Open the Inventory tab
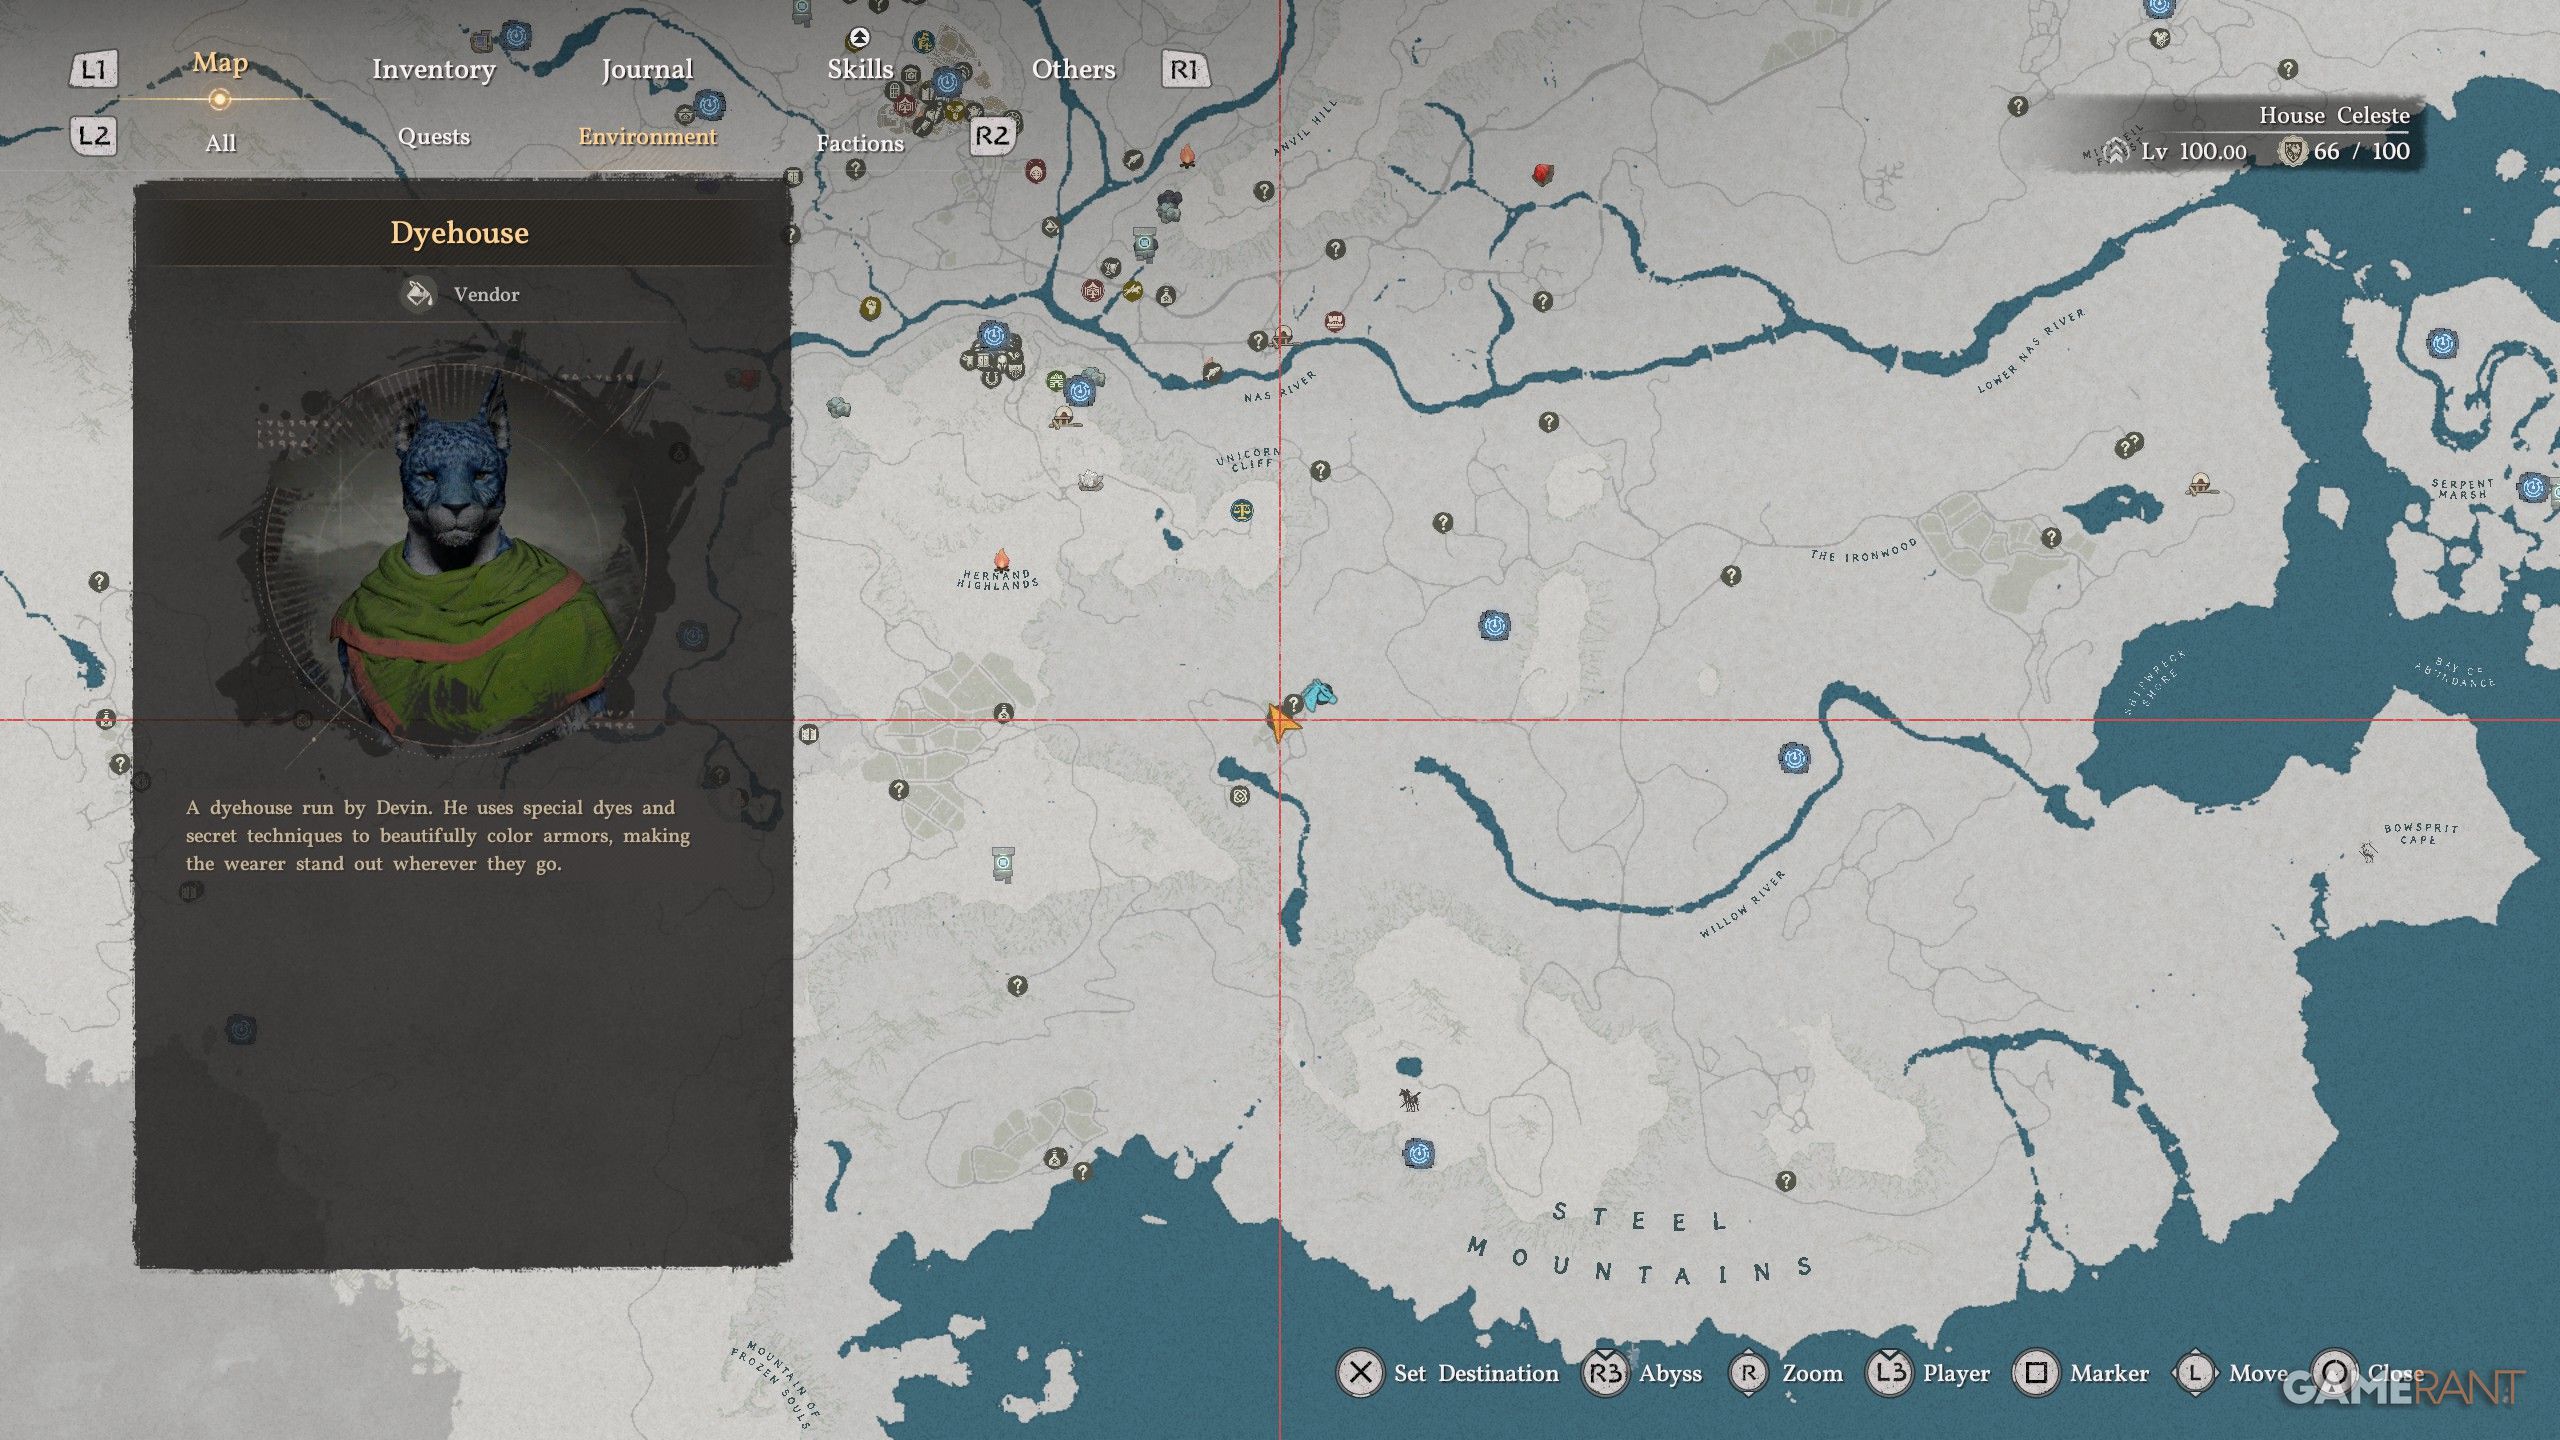2560x1440 pixels. 433,69
